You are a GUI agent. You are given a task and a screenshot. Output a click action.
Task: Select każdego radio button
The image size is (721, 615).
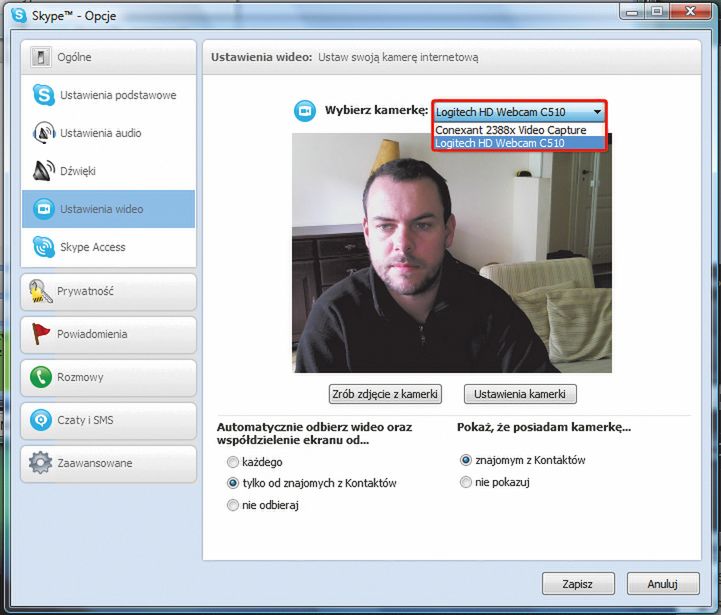[233, 462]
